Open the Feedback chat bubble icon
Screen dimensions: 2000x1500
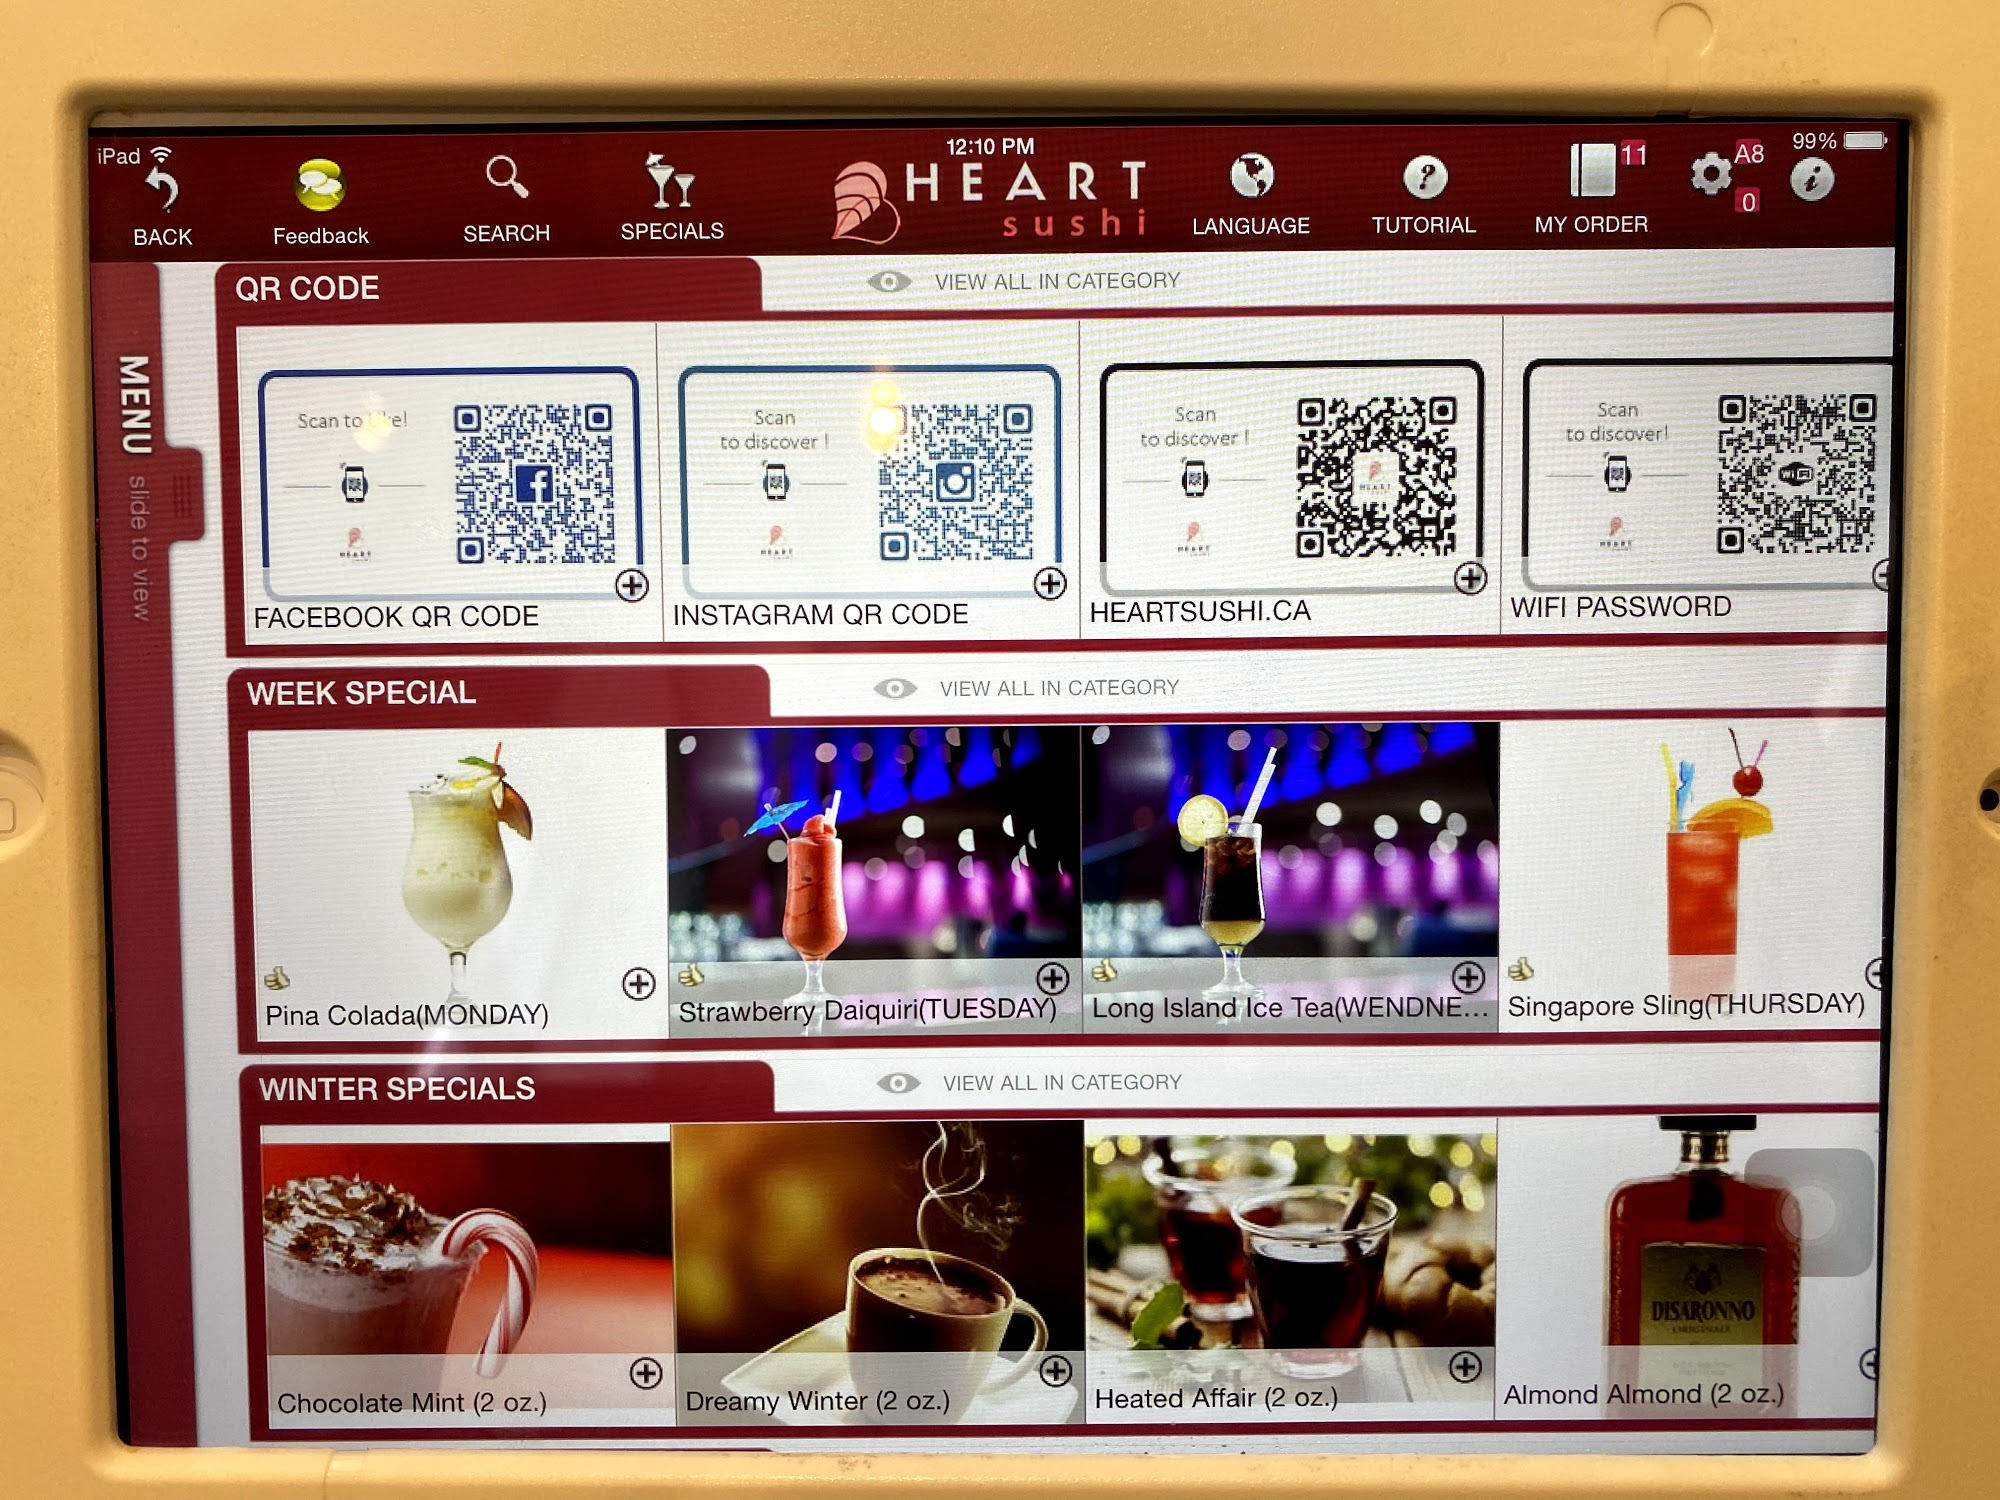click(320, 186)
